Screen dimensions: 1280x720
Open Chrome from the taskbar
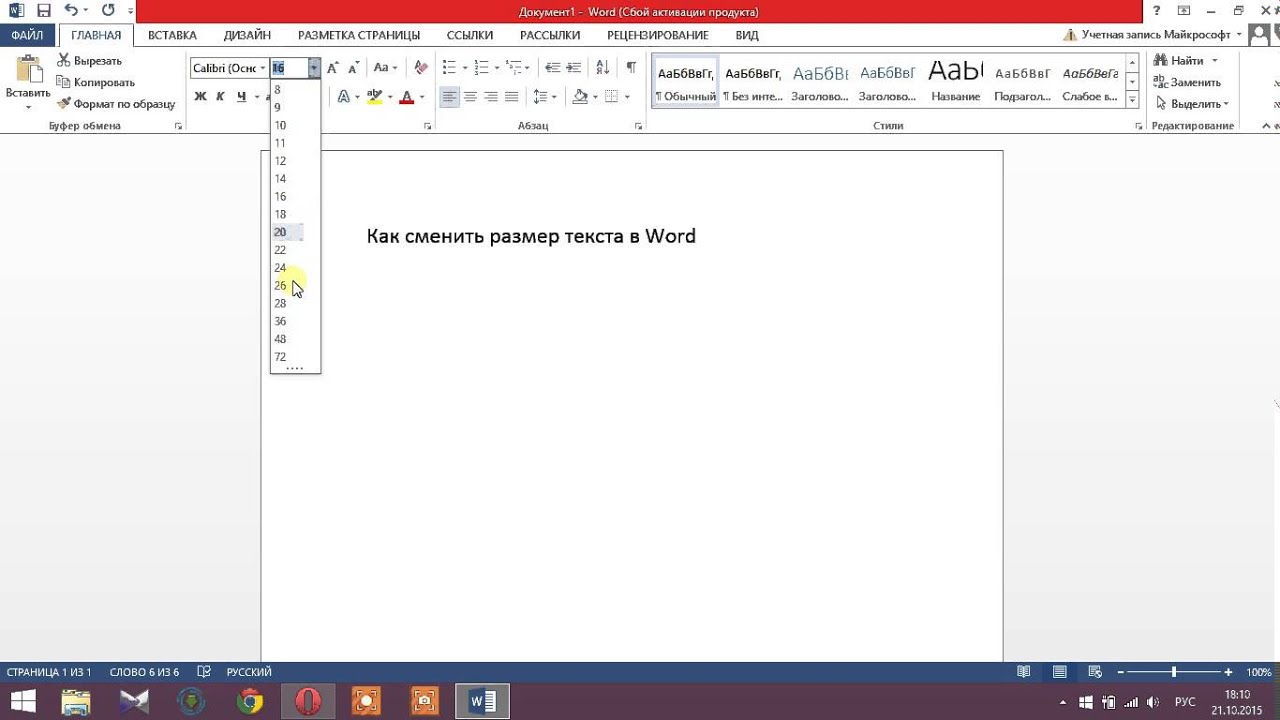click(x=250, y=702)
